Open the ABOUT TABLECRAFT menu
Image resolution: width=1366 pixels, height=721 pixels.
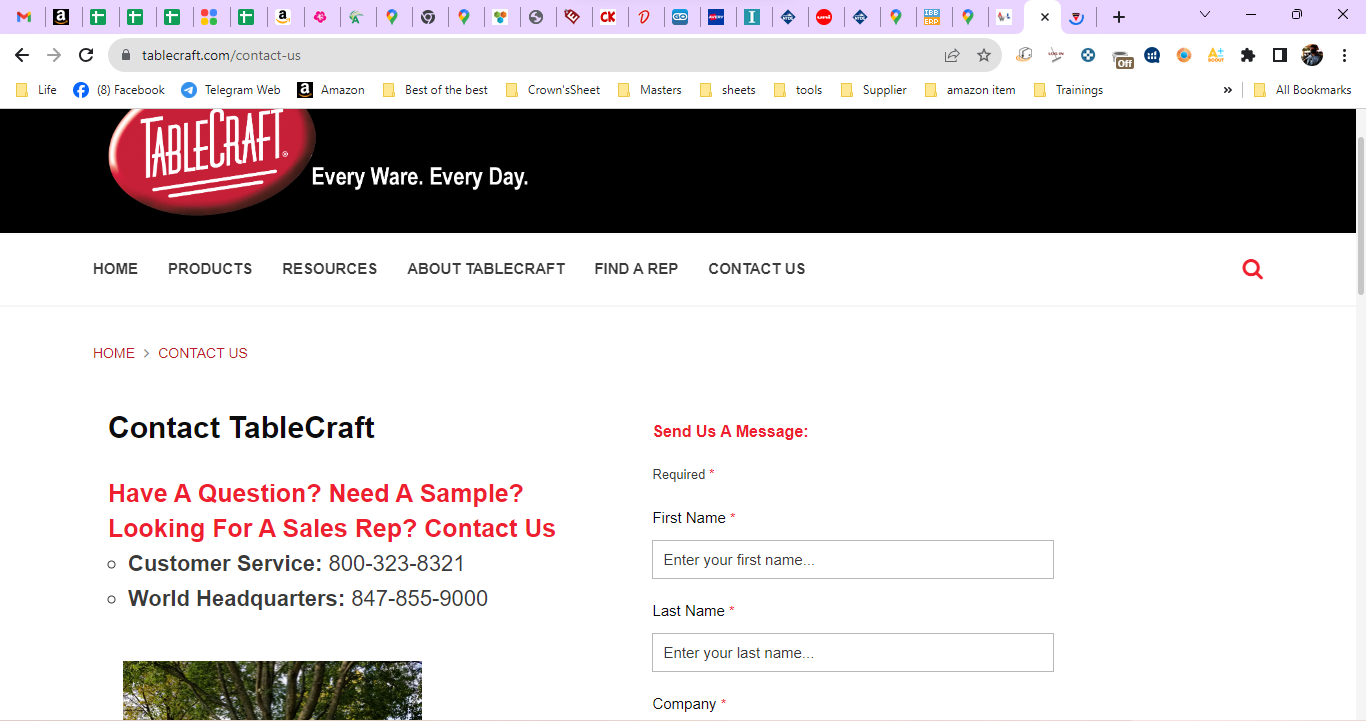(486, 269)
